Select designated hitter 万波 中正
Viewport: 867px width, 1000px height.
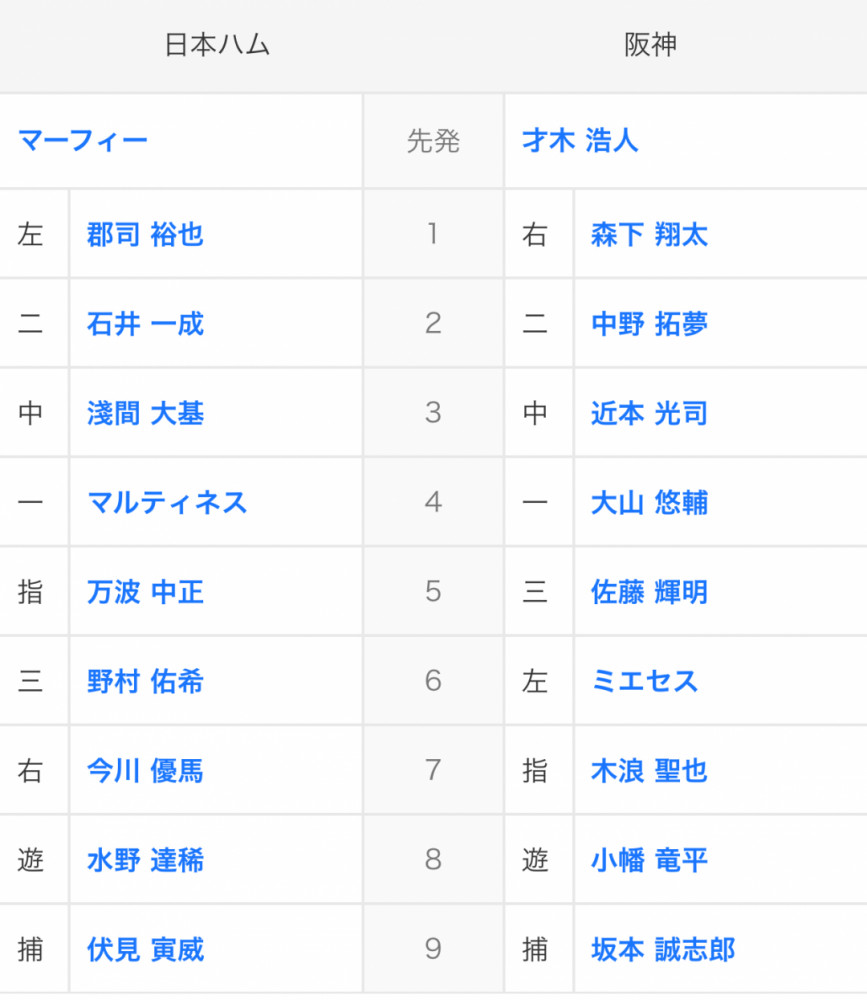click(x=146, y=592)
